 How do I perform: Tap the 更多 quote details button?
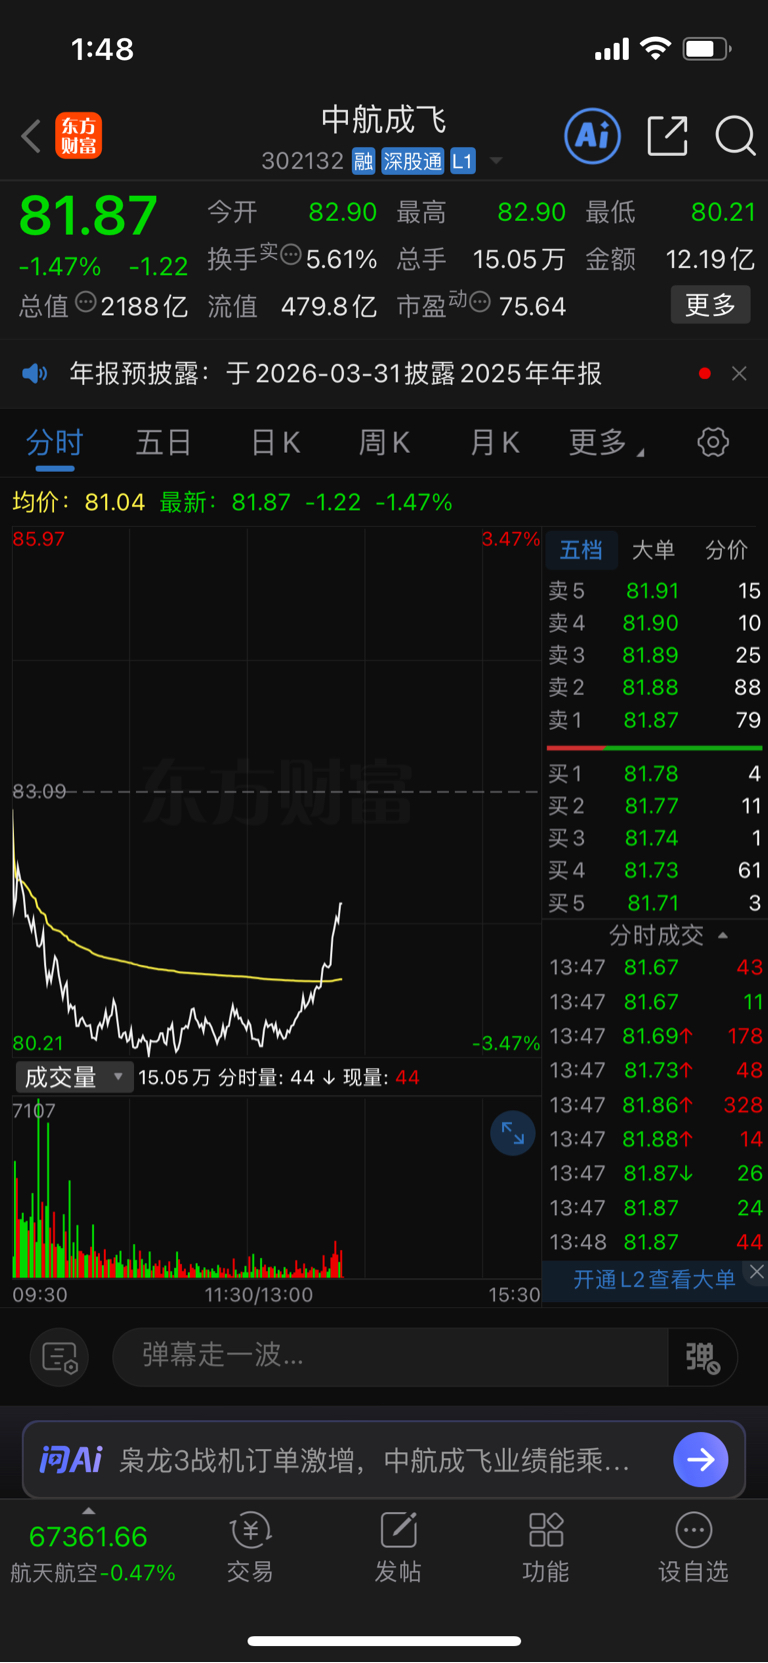[x=710, y=305]
